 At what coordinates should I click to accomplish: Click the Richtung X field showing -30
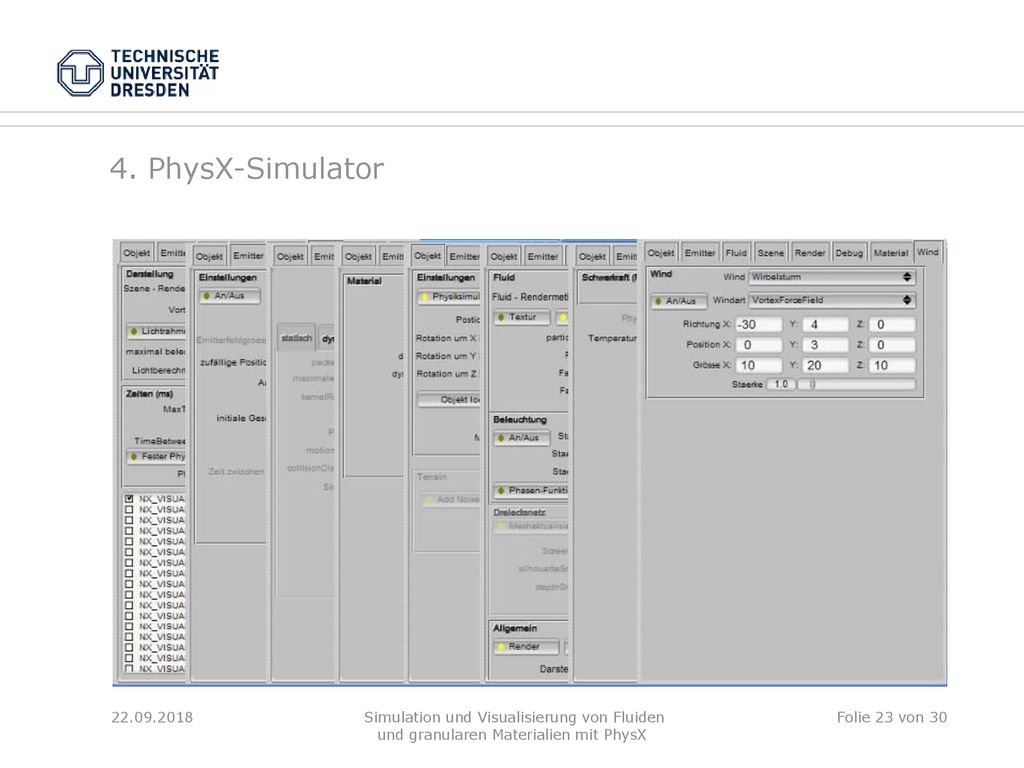pos(758,325)
